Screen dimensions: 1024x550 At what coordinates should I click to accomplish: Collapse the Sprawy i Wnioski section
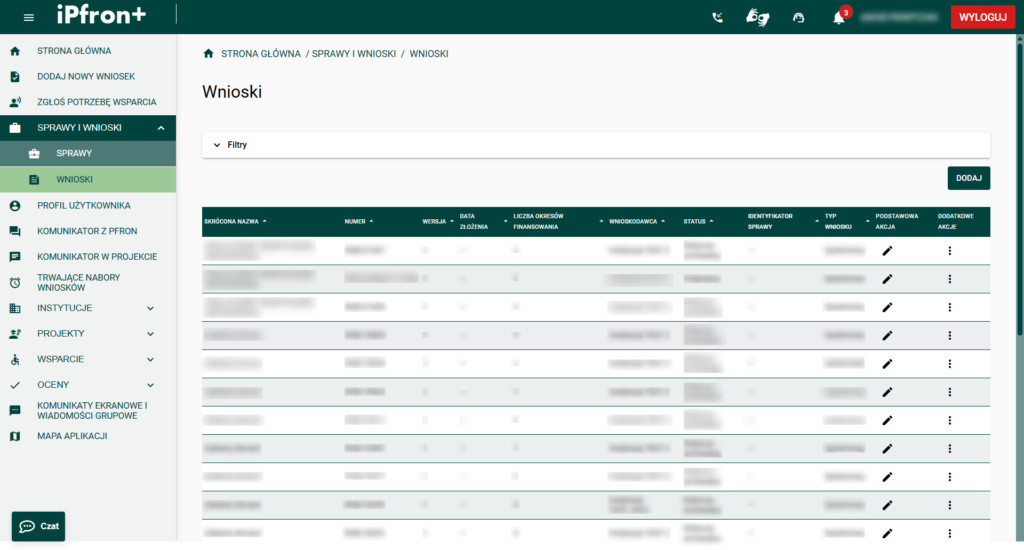(x=160, y=128)
